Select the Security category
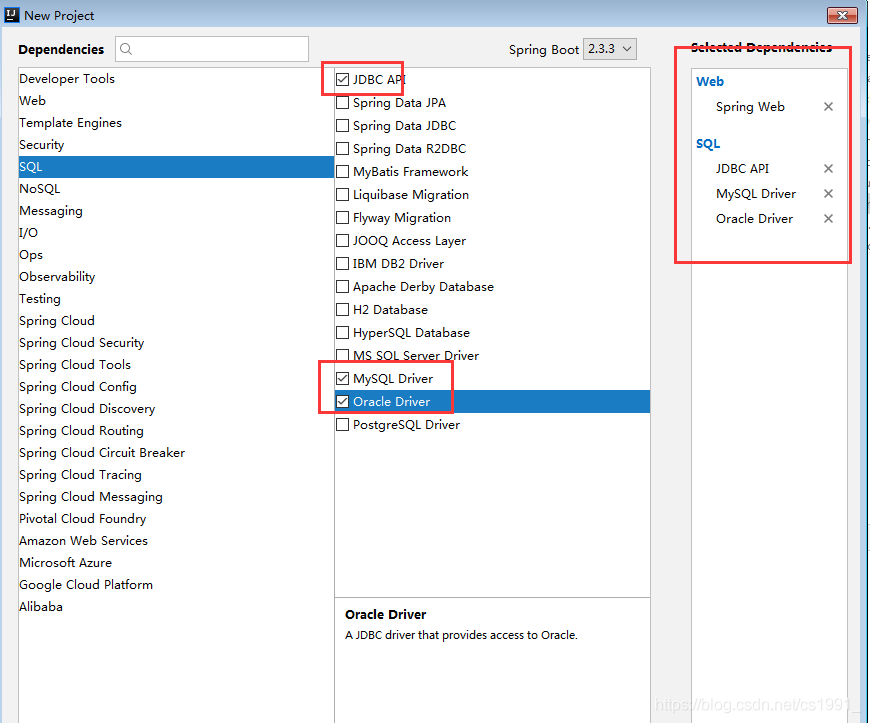Image resolution: width=870 pixels, height=723 pixels. [176, 145]
